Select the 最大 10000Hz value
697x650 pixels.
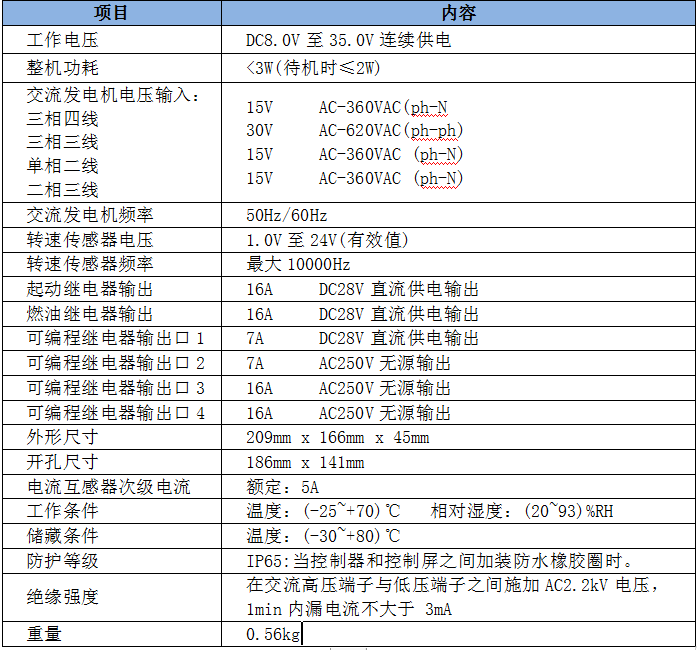298,264
